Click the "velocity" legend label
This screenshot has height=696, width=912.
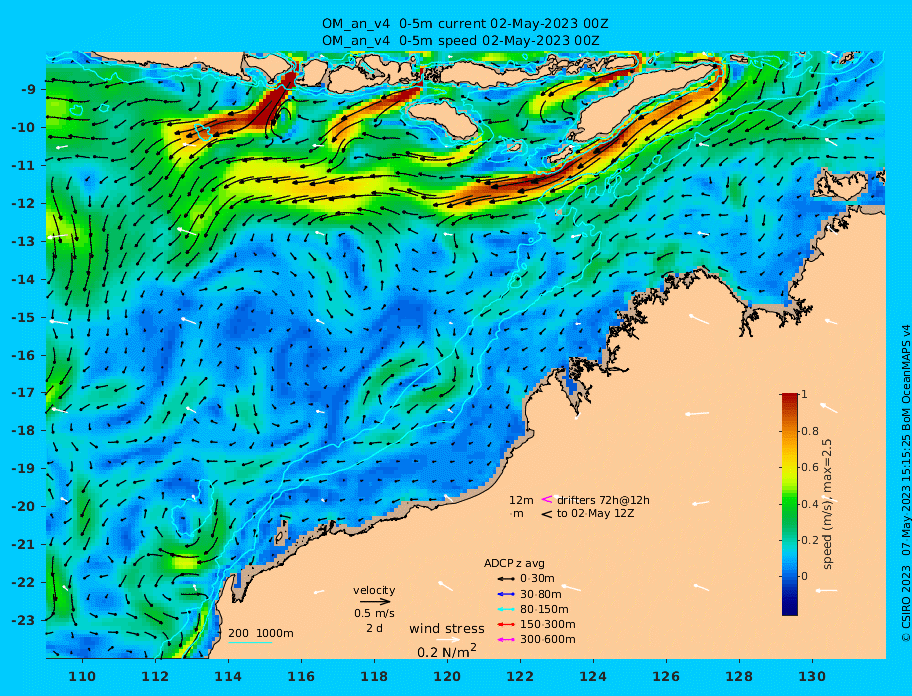click(374, 590)
